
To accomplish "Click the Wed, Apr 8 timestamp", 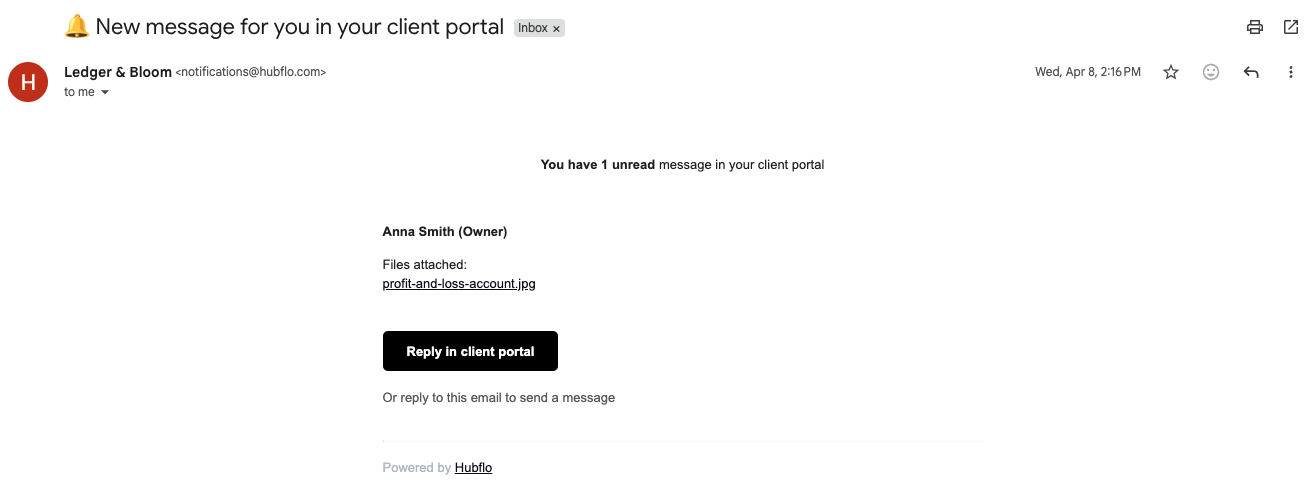I will [1088, 72].
